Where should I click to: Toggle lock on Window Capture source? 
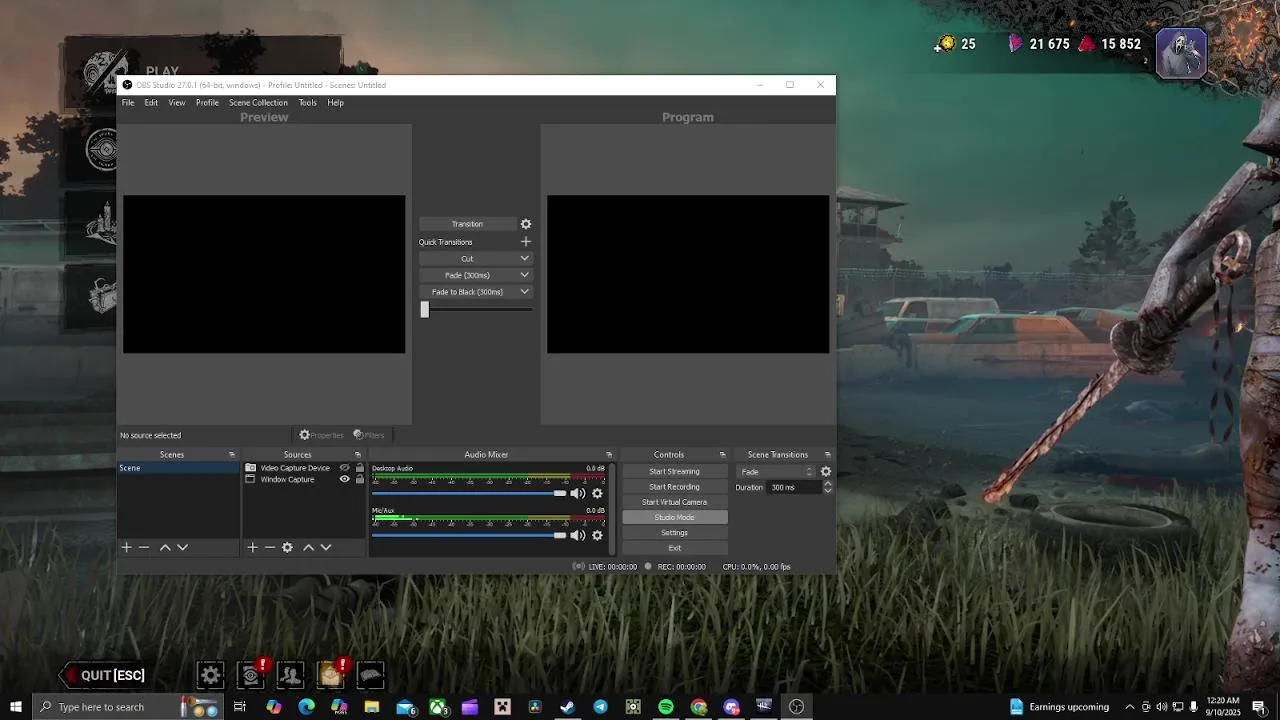pos(360,479)
